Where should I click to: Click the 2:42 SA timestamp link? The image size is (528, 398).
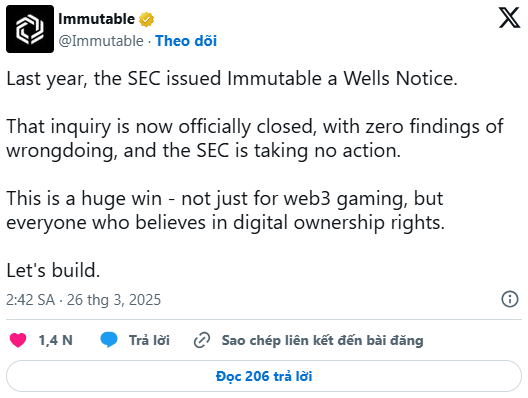pos(31,300)
